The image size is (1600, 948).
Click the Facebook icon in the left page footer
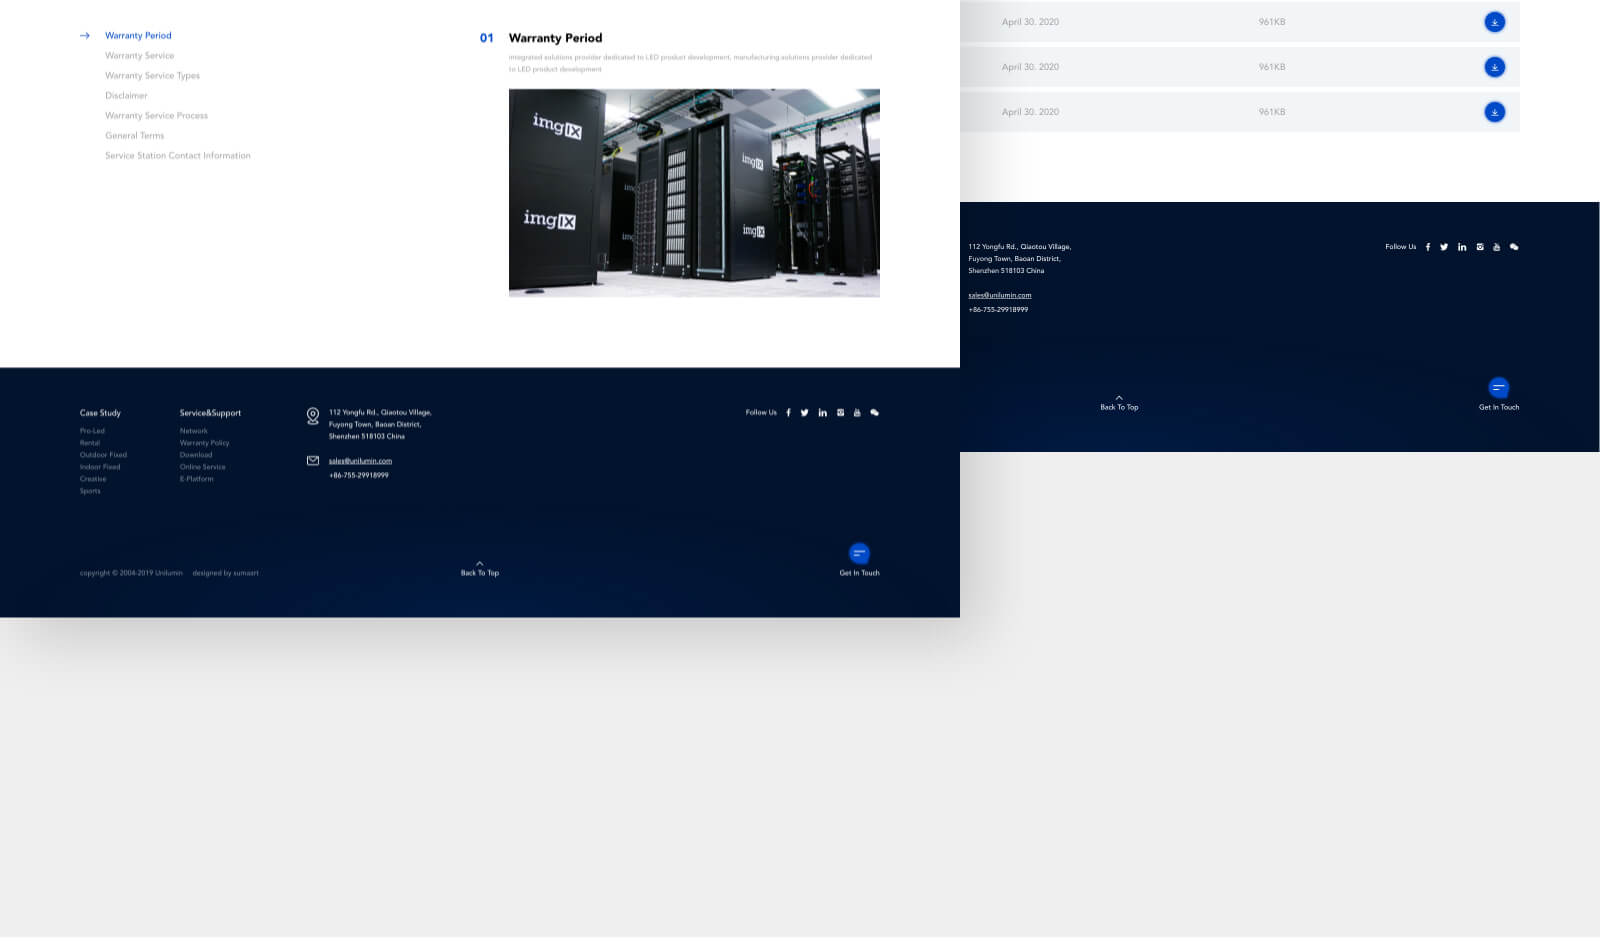click(788, 413)
